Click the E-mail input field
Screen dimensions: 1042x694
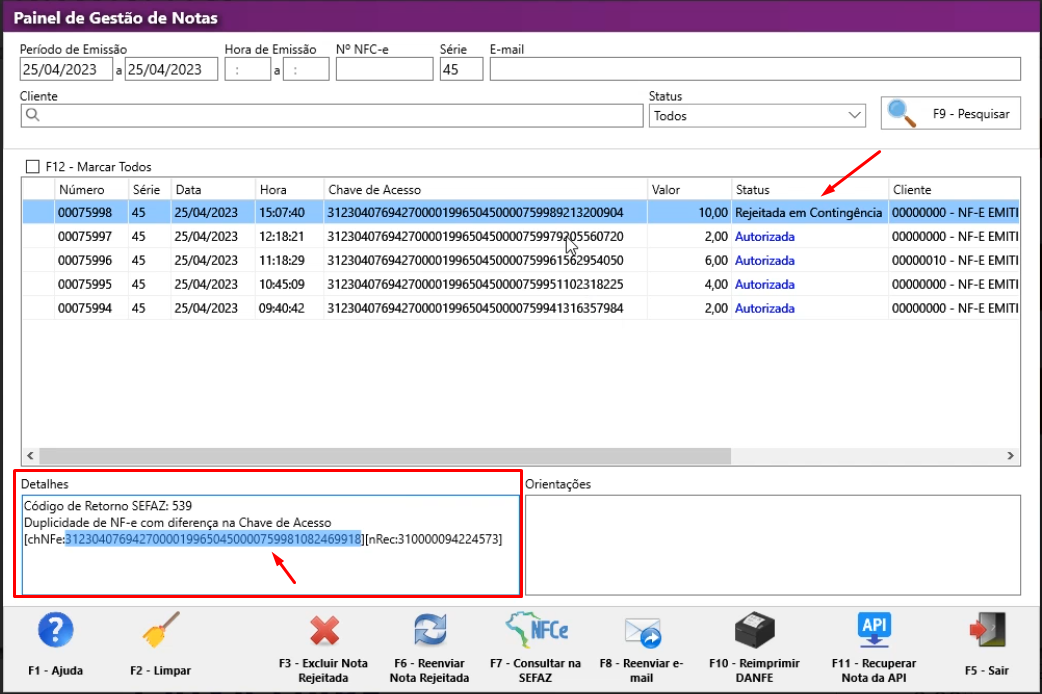coord(755,69)
